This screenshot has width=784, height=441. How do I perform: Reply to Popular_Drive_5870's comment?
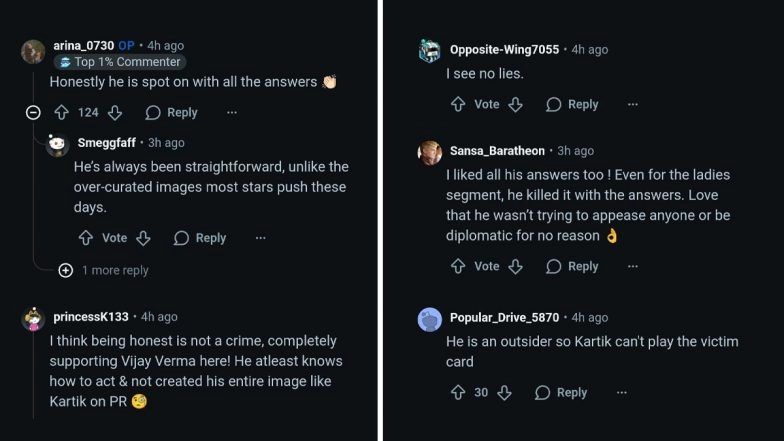[561, 392]
